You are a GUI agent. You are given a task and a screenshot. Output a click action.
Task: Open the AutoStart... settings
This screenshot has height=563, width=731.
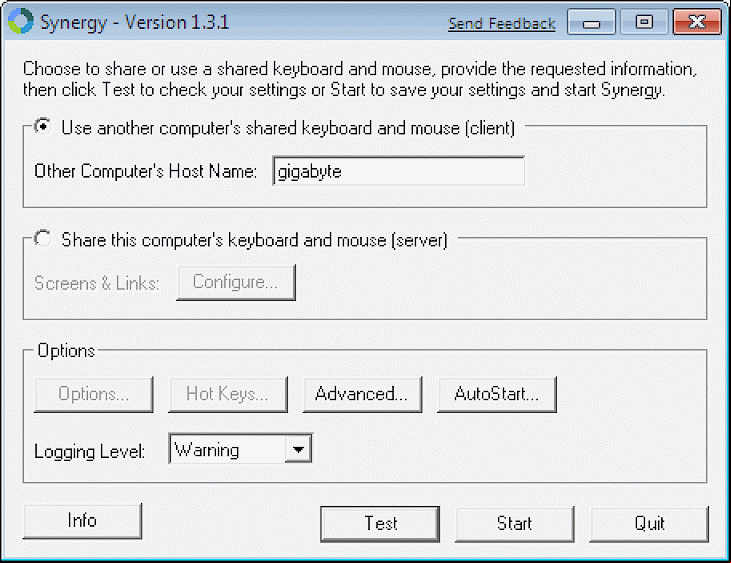click(x=497, y=394)
